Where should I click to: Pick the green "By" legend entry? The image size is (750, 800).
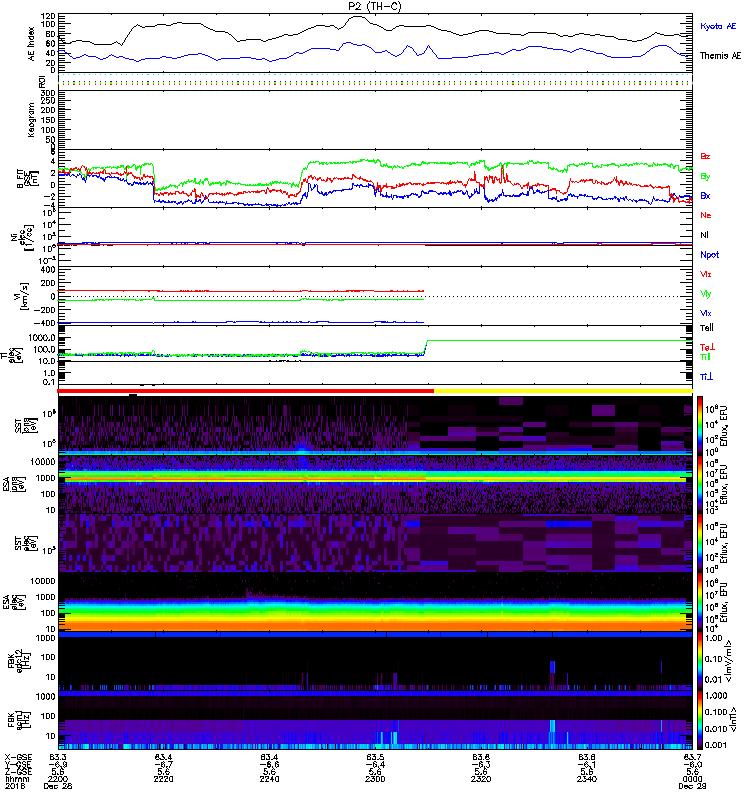click(705, 177)
